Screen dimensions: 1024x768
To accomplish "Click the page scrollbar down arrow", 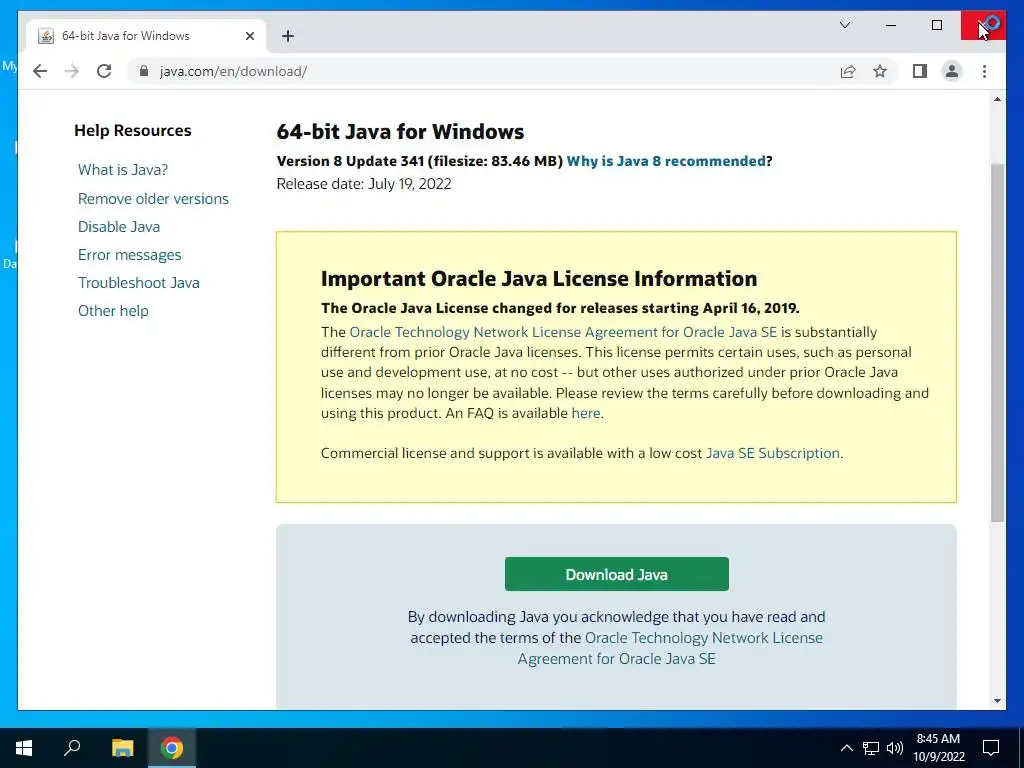I will 997,701.
